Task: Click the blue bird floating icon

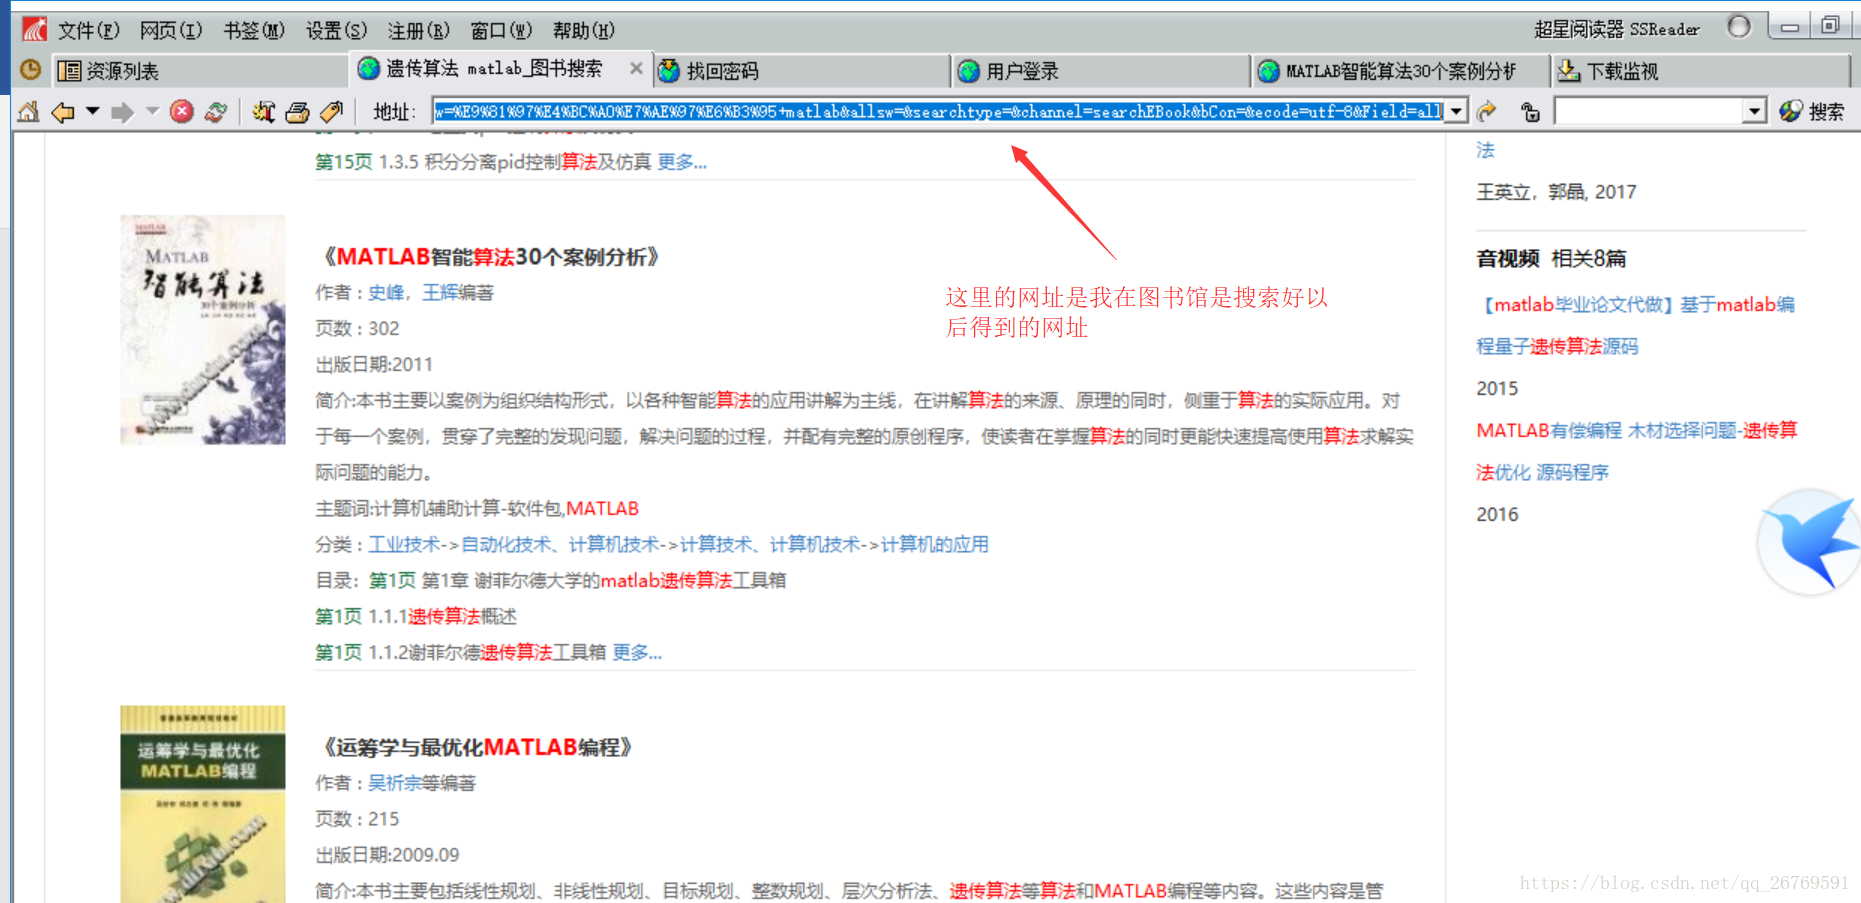Action: 1810,541
